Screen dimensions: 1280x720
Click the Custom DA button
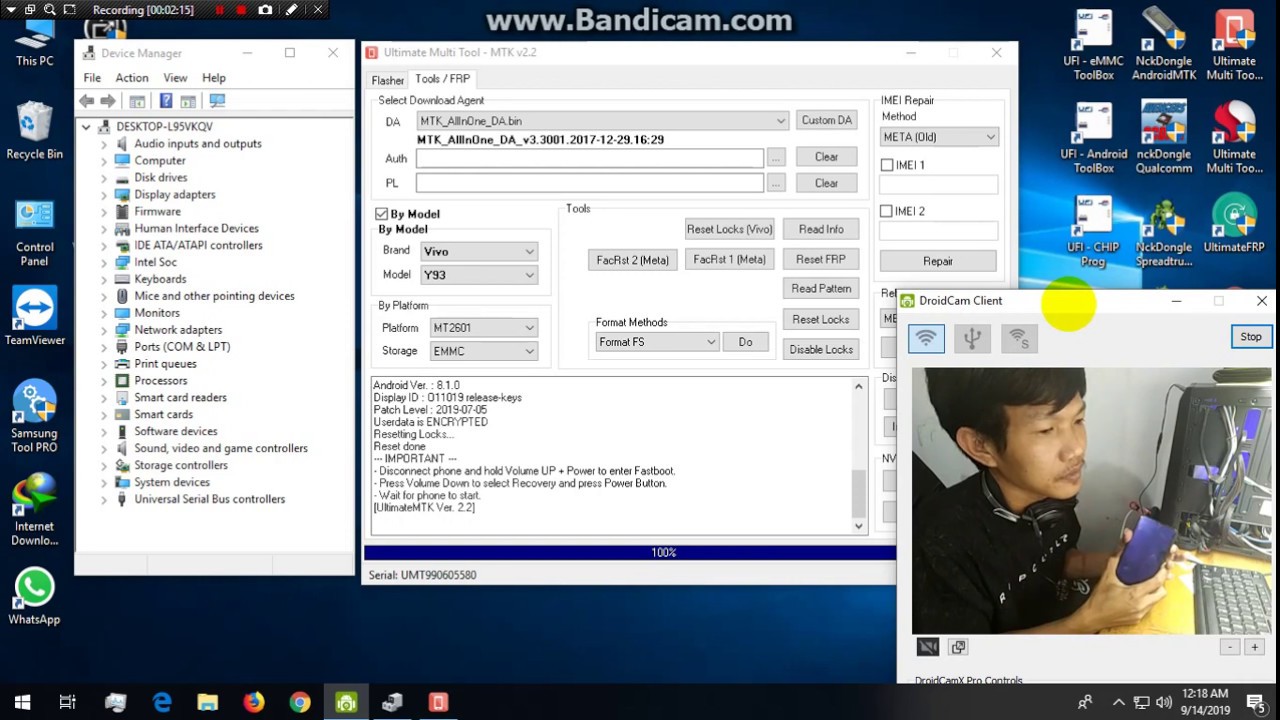click(827, 120)
